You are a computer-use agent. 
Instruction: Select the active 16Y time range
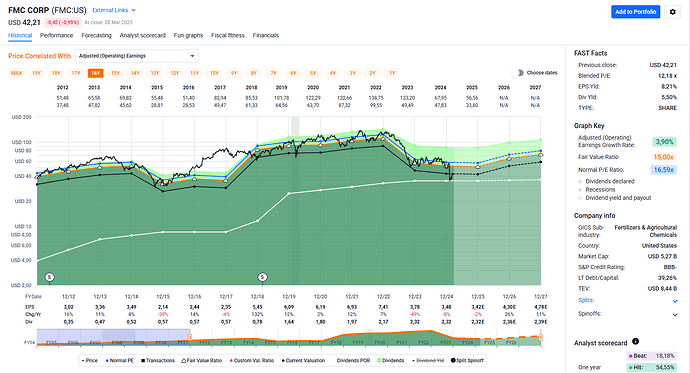pyautogui.click(x=95, y=73)
